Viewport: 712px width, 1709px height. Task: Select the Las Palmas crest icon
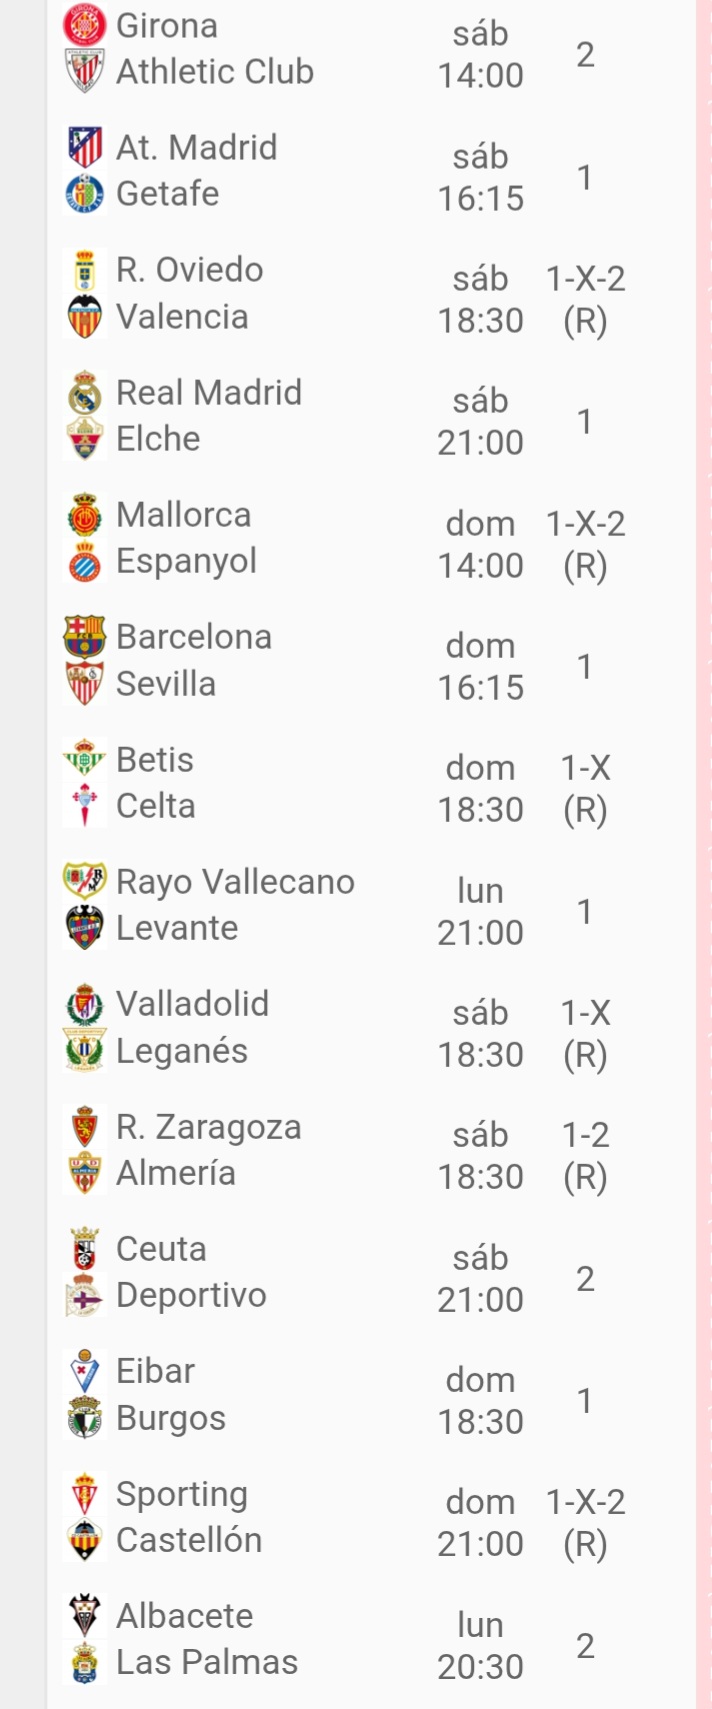85,1662
